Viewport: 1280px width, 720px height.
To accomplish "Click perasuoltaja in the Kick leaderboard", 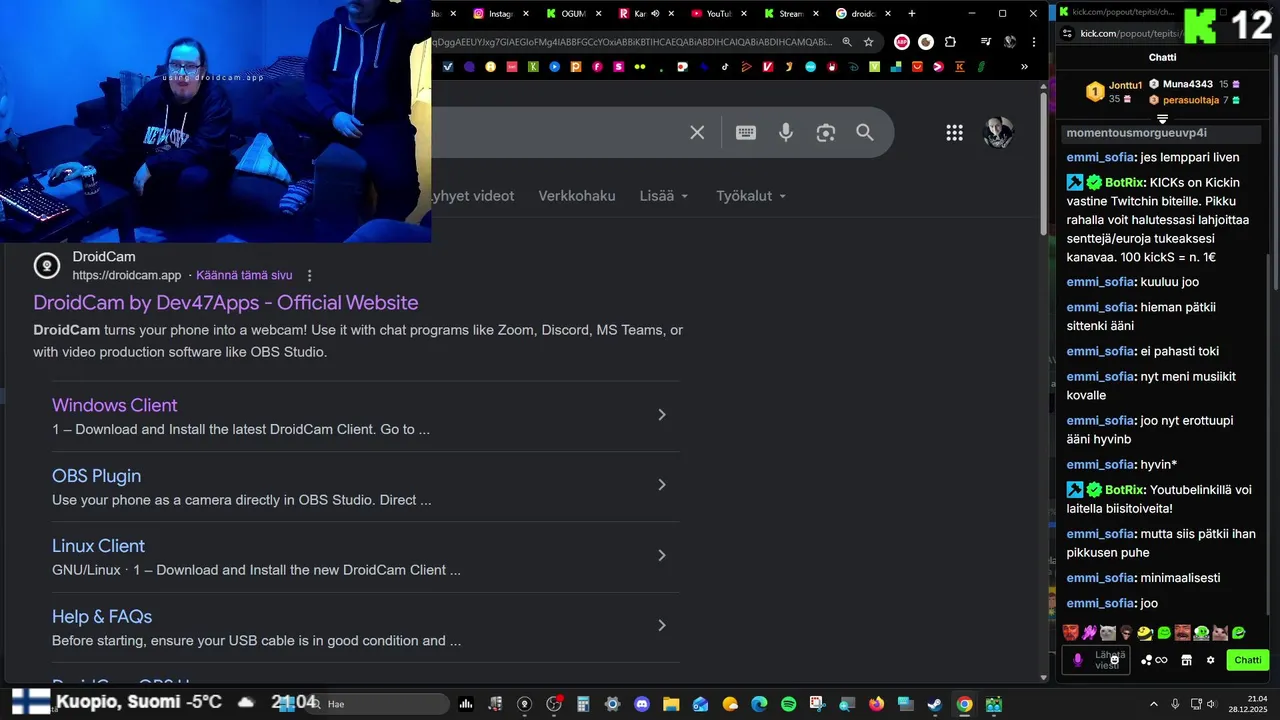I will 1191,100.
